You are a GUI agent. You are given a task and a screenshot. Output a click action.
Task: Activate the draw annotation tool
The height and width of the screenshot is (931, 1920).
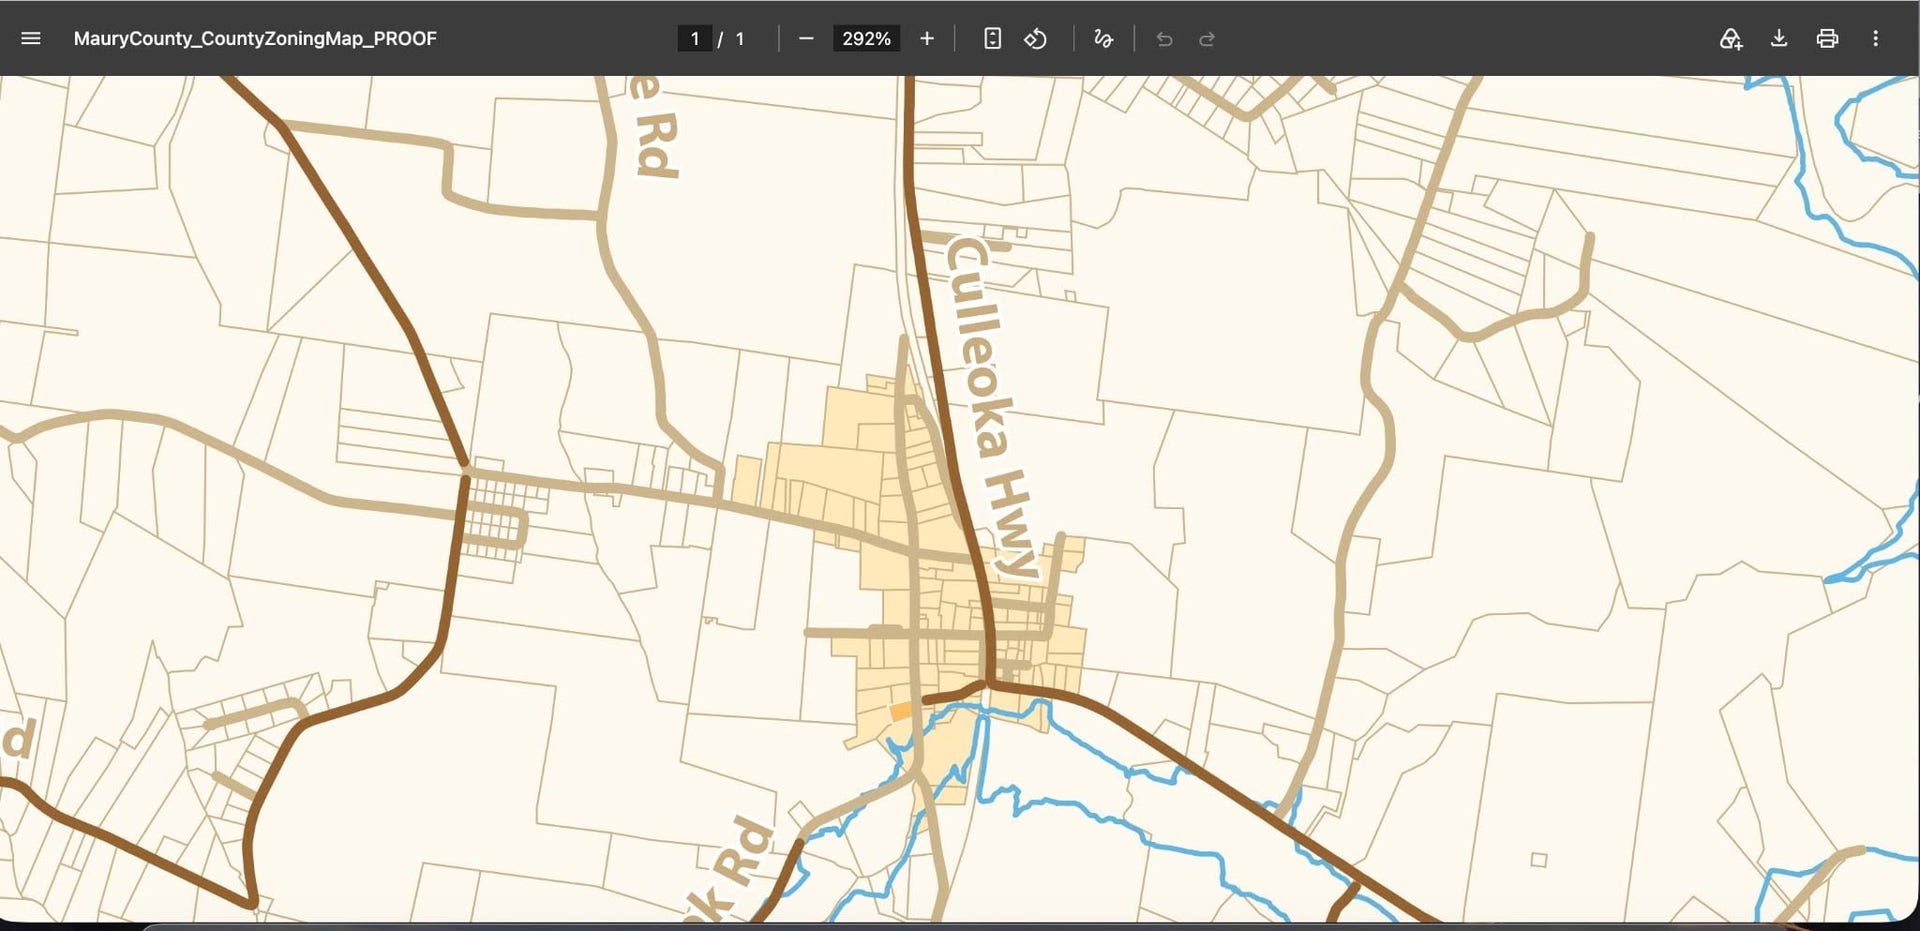[x=1103, y=38]
